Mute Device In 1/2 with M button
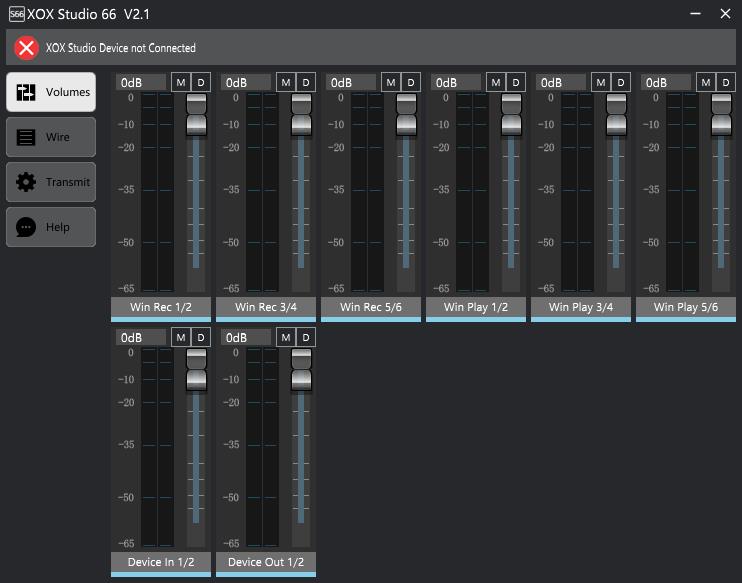 click(181, 337)
